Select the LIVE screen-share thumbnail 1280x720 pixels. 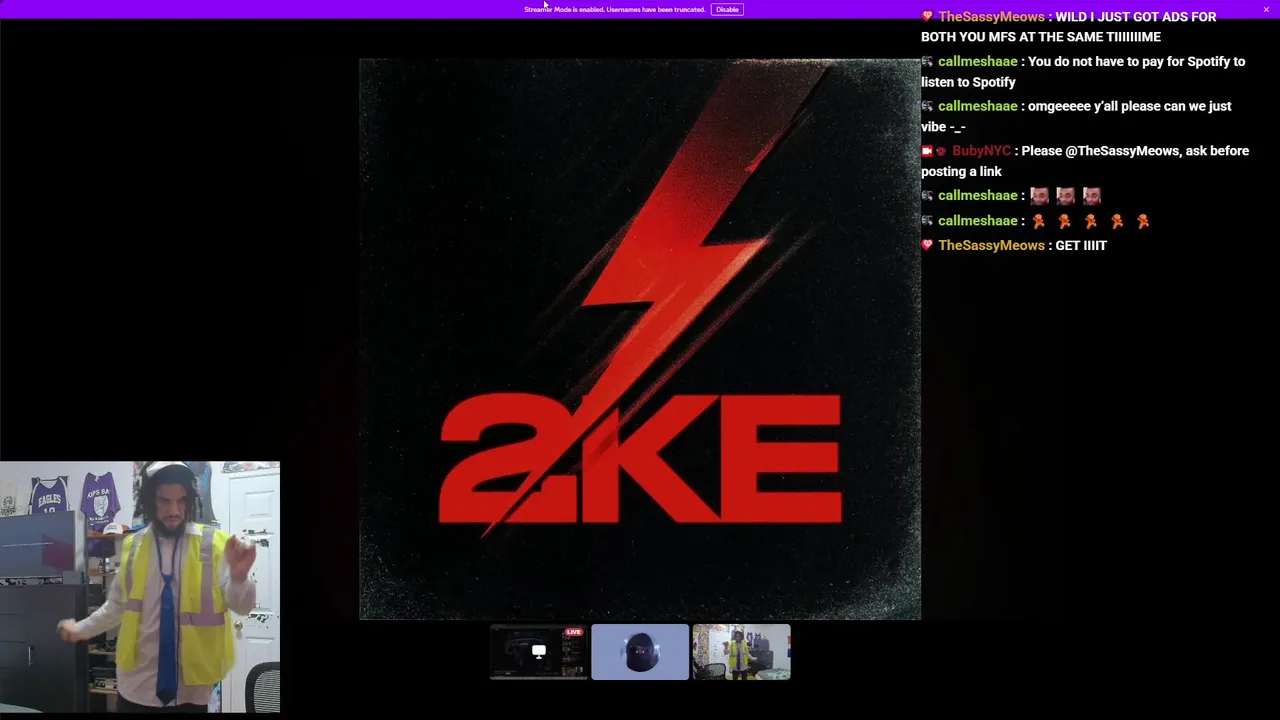pos(539,652)
